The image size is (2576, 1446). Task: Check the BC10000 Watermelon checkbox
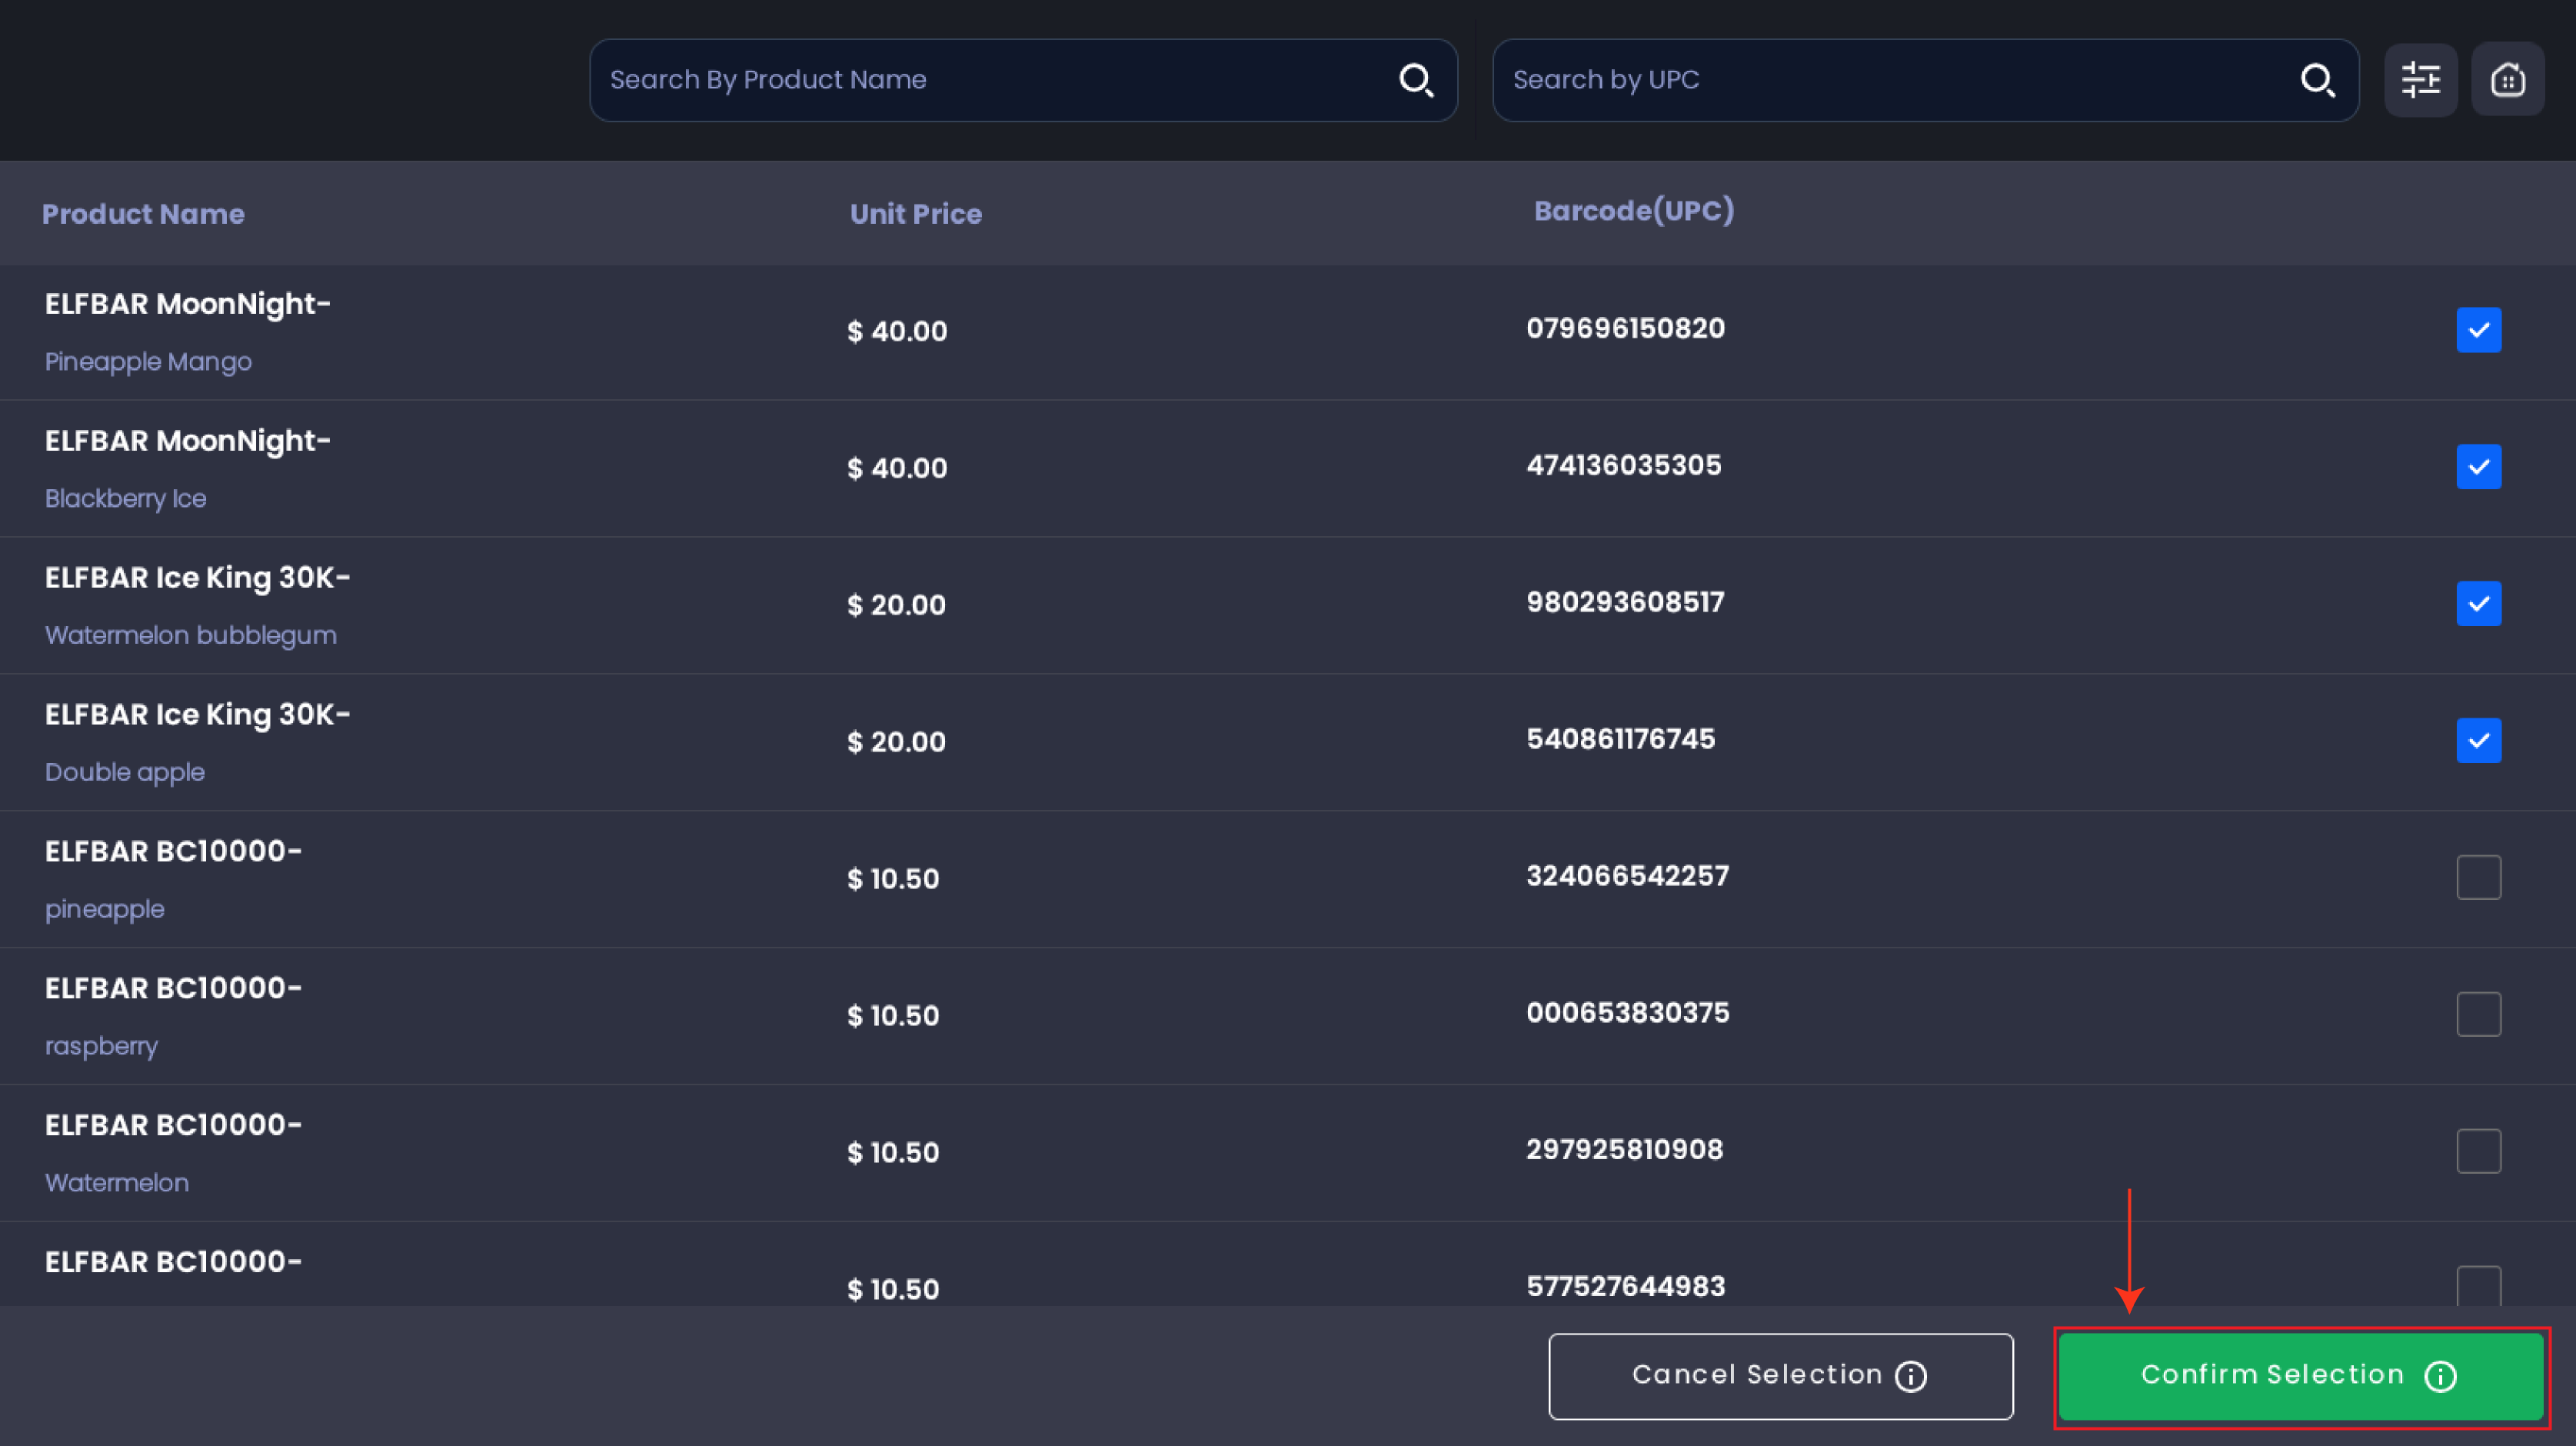tap(2479, 1152)
